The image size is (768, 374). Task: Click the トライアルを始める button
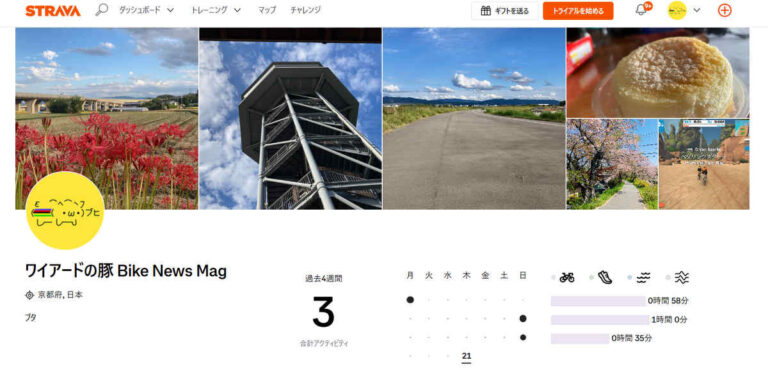click(577, 11)
